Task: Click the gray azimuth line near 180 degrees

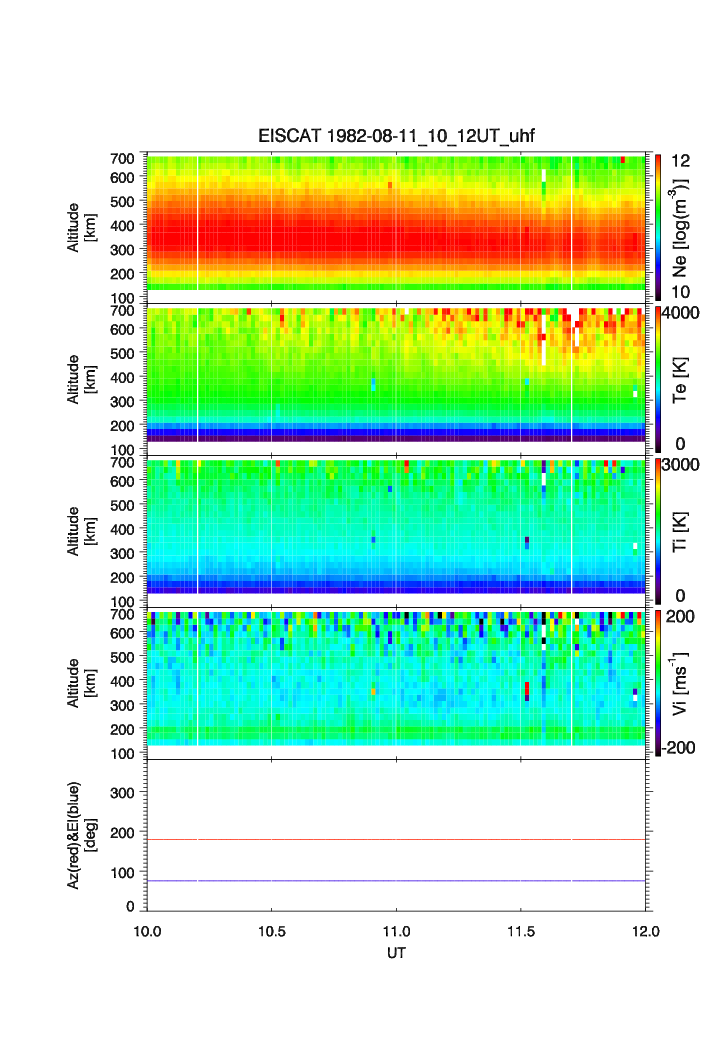Action: [x=396, y=840]
